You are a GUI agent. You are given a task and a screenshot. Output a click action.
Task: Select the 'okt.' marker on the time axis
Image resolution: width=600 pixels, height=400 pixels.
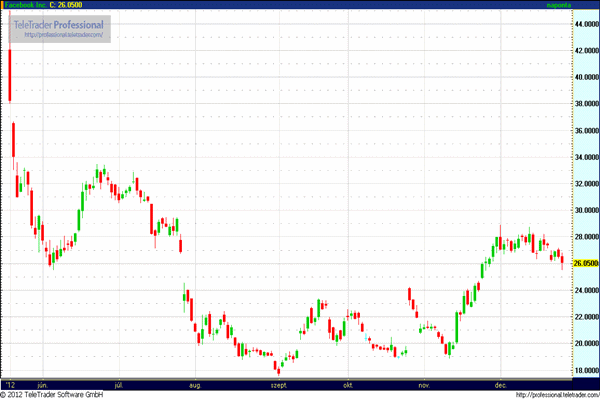[348, 383]
